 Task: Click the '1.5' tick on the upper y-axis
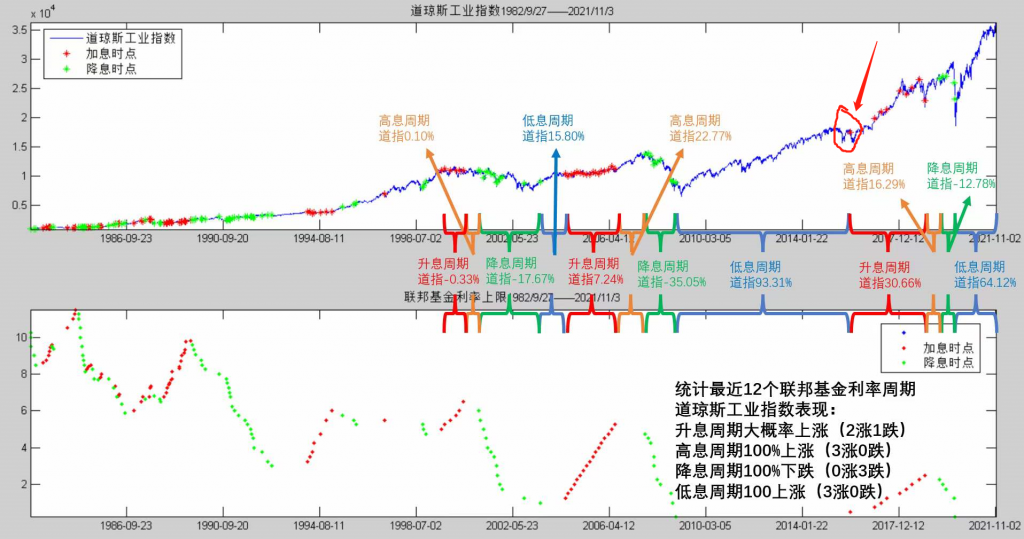pyautogui.click(x=20, y=147)
